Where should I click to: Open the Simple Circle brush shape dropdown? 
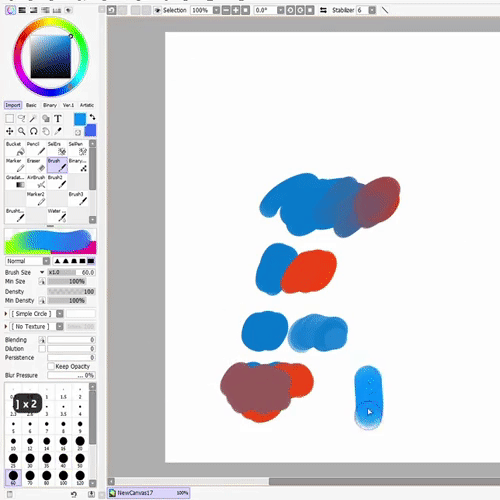(60, 314)
